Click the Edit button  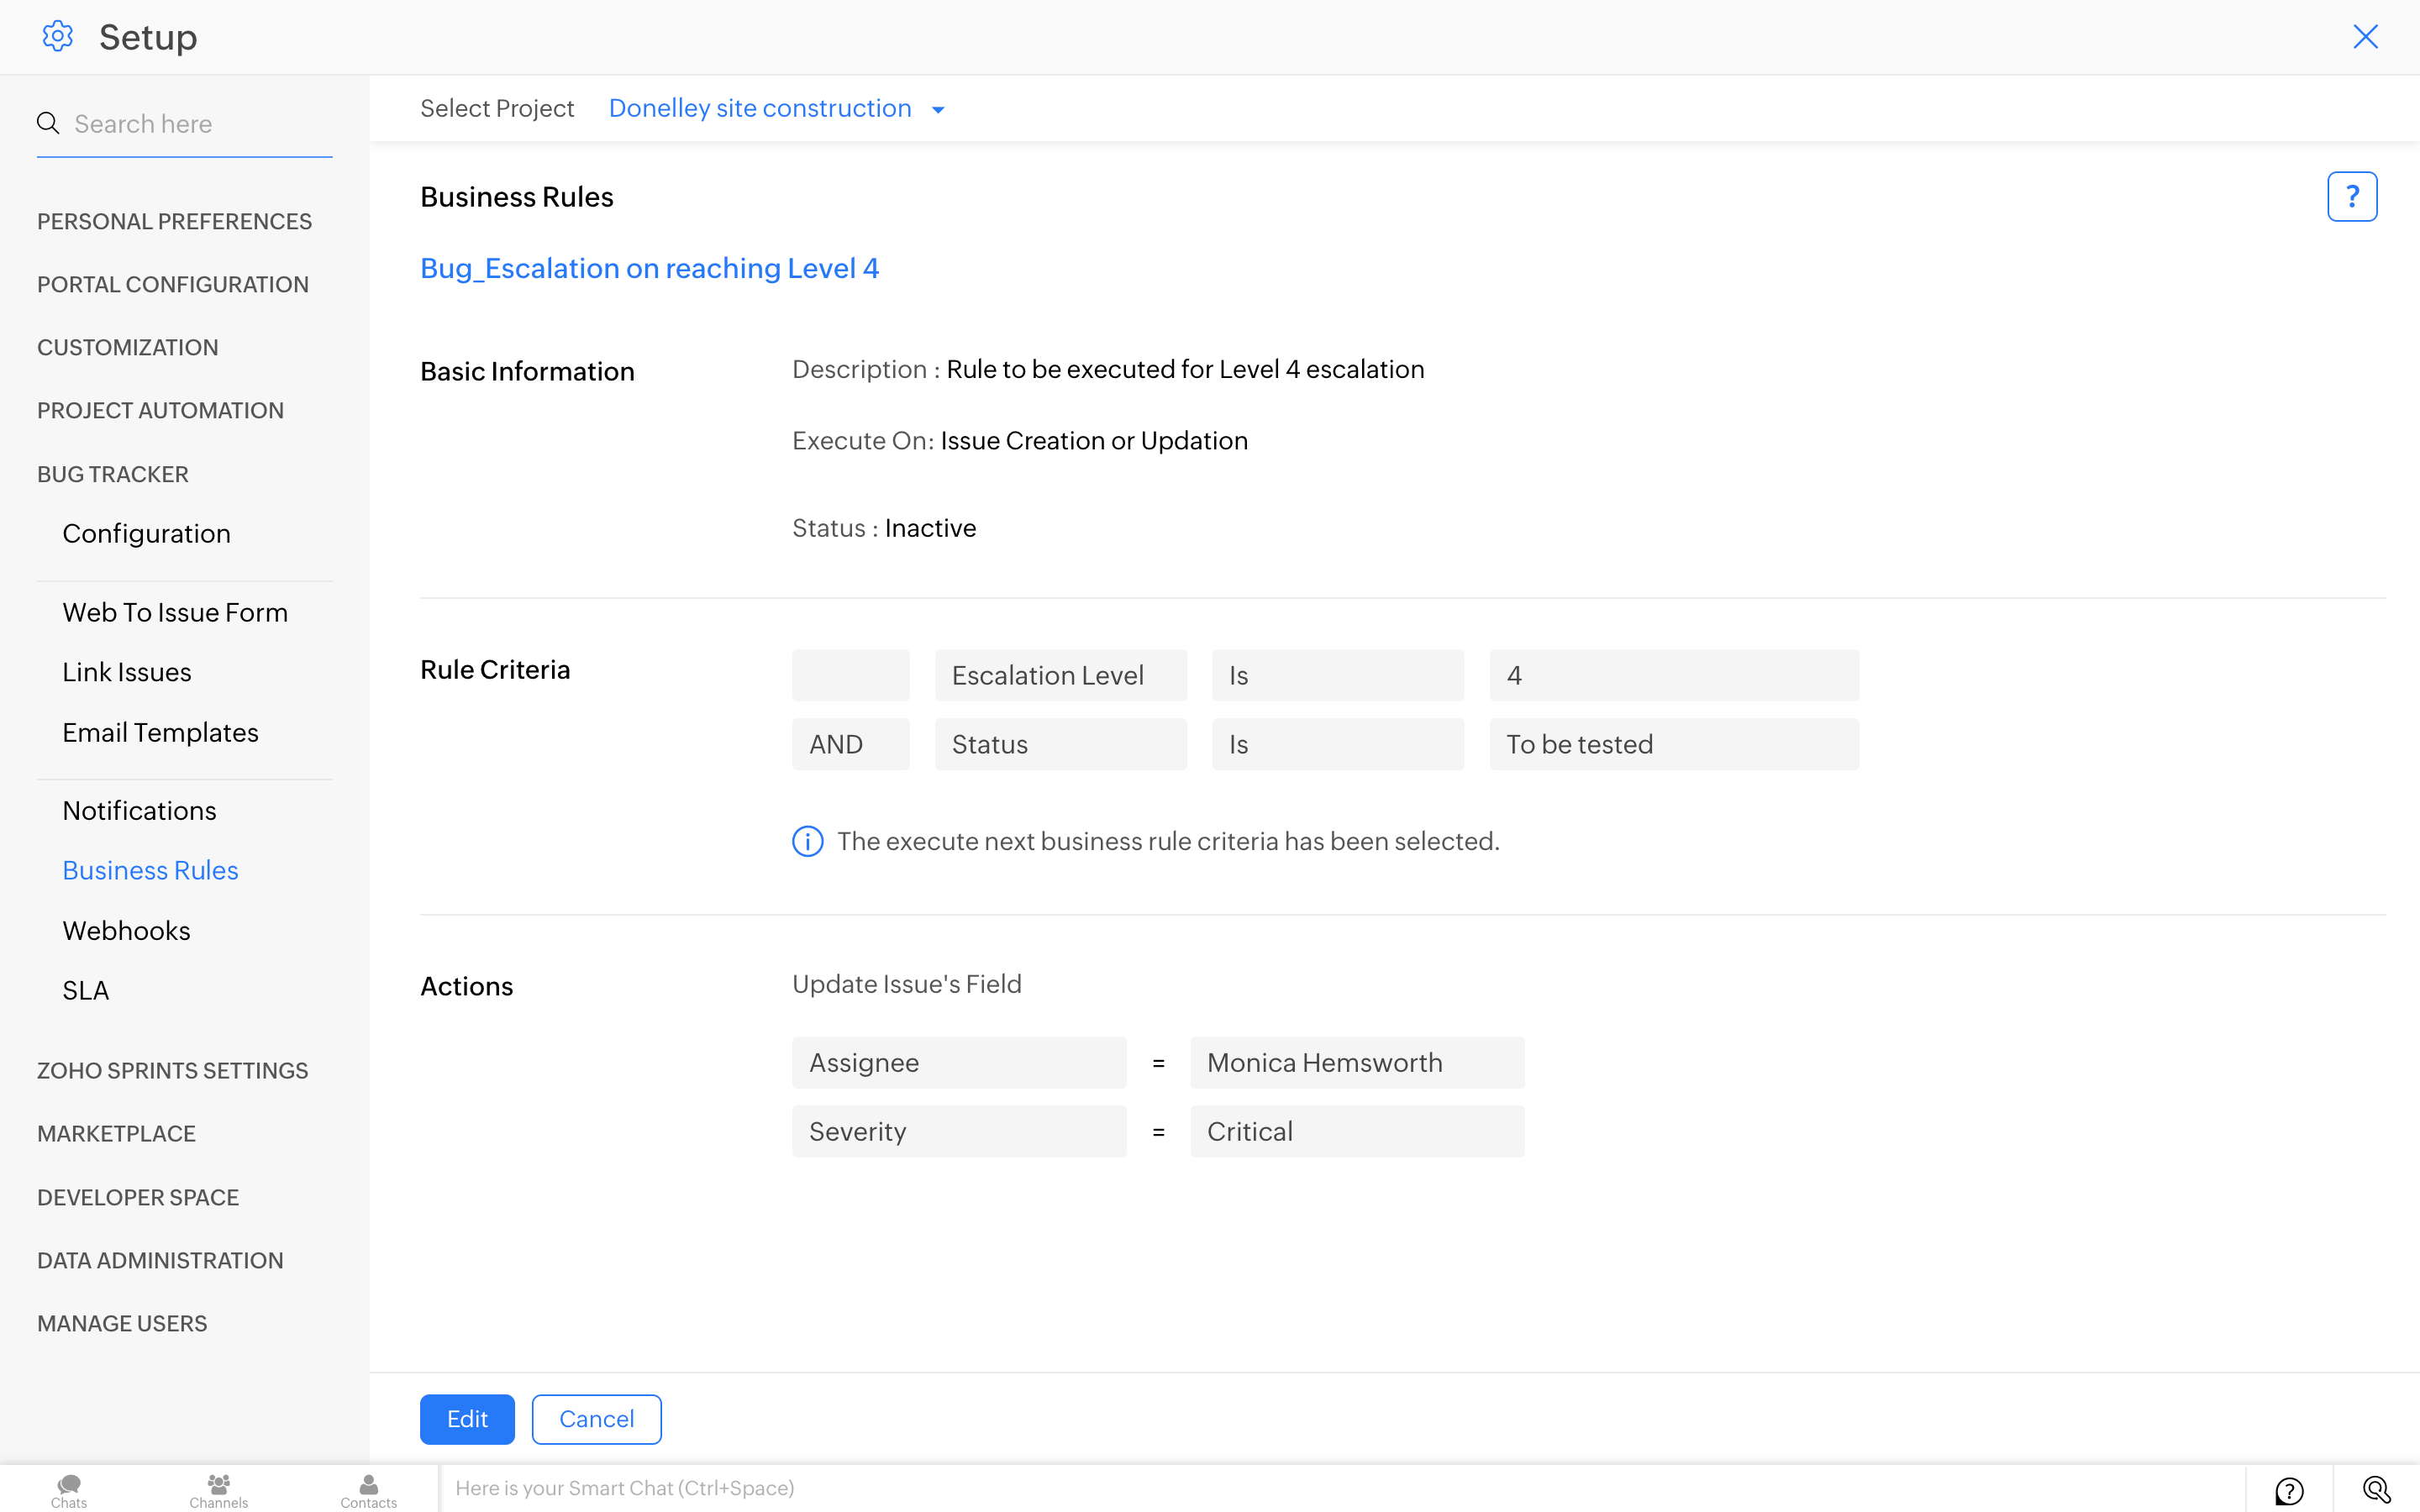[467, 1418]
